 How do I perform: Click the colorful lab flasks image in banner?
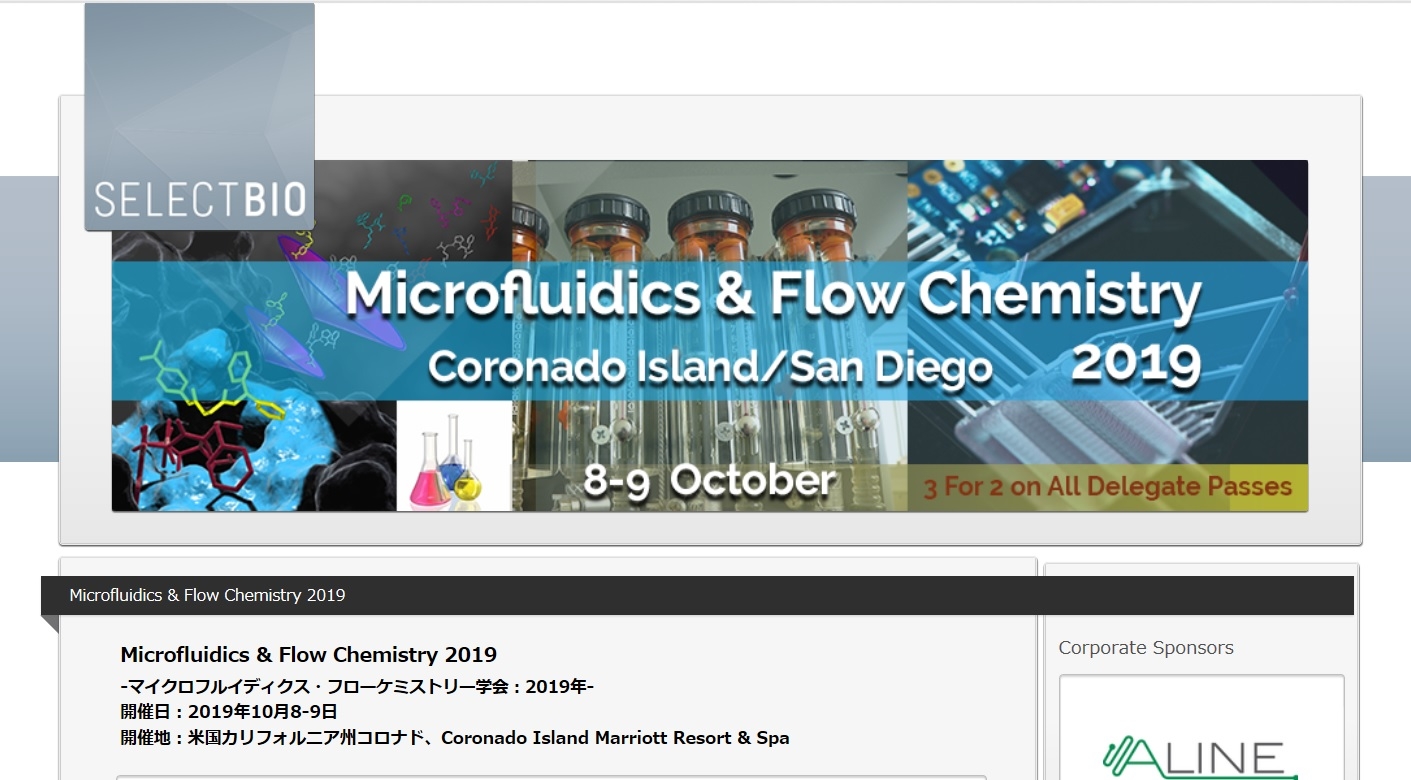coord(454,456)
